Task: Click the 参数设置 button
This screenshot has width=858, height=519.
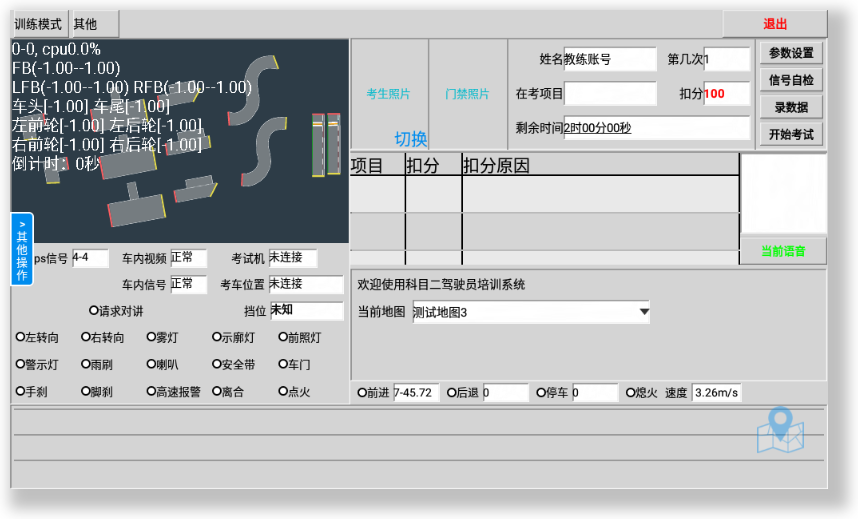Action: point(791,53)
